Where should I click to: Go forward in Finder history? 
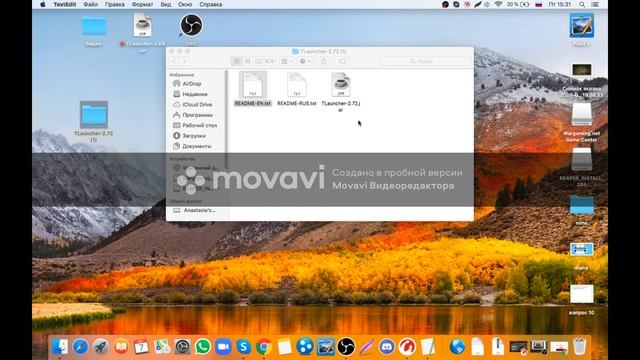click(x=184, y=61)
